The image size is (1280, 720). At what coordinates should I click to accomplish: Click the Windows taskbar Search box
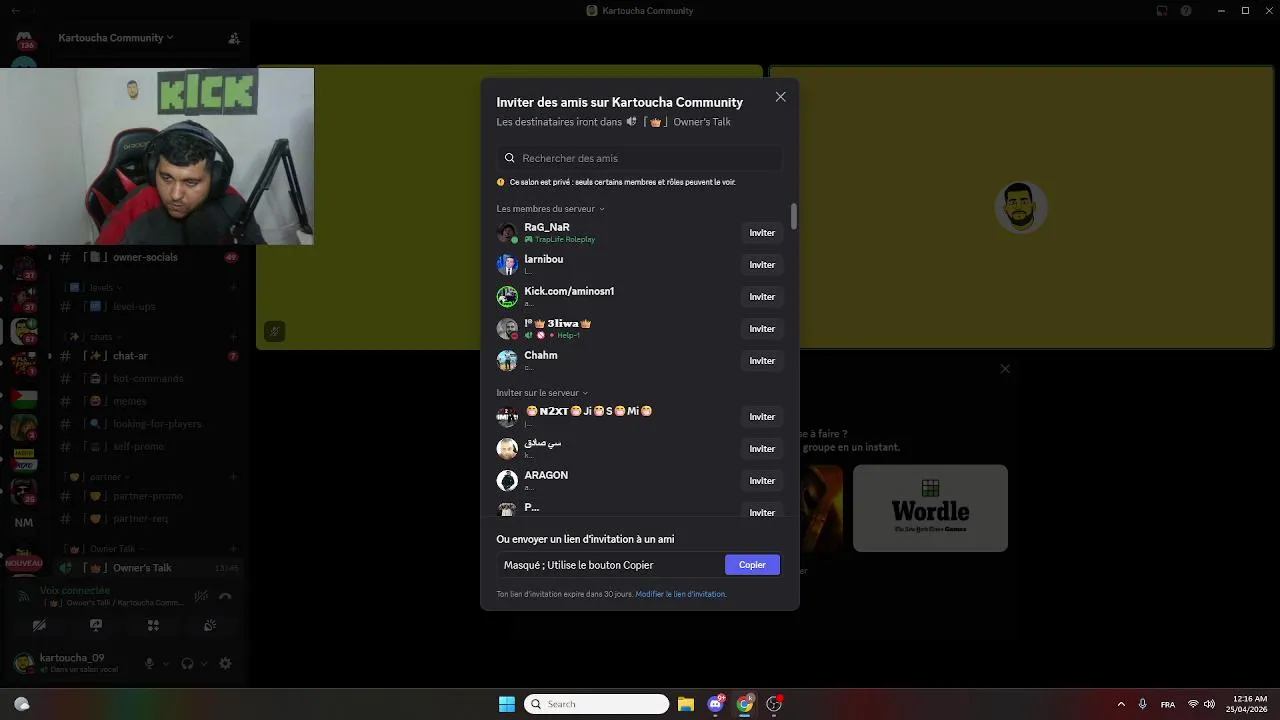(x=596, y=704)
